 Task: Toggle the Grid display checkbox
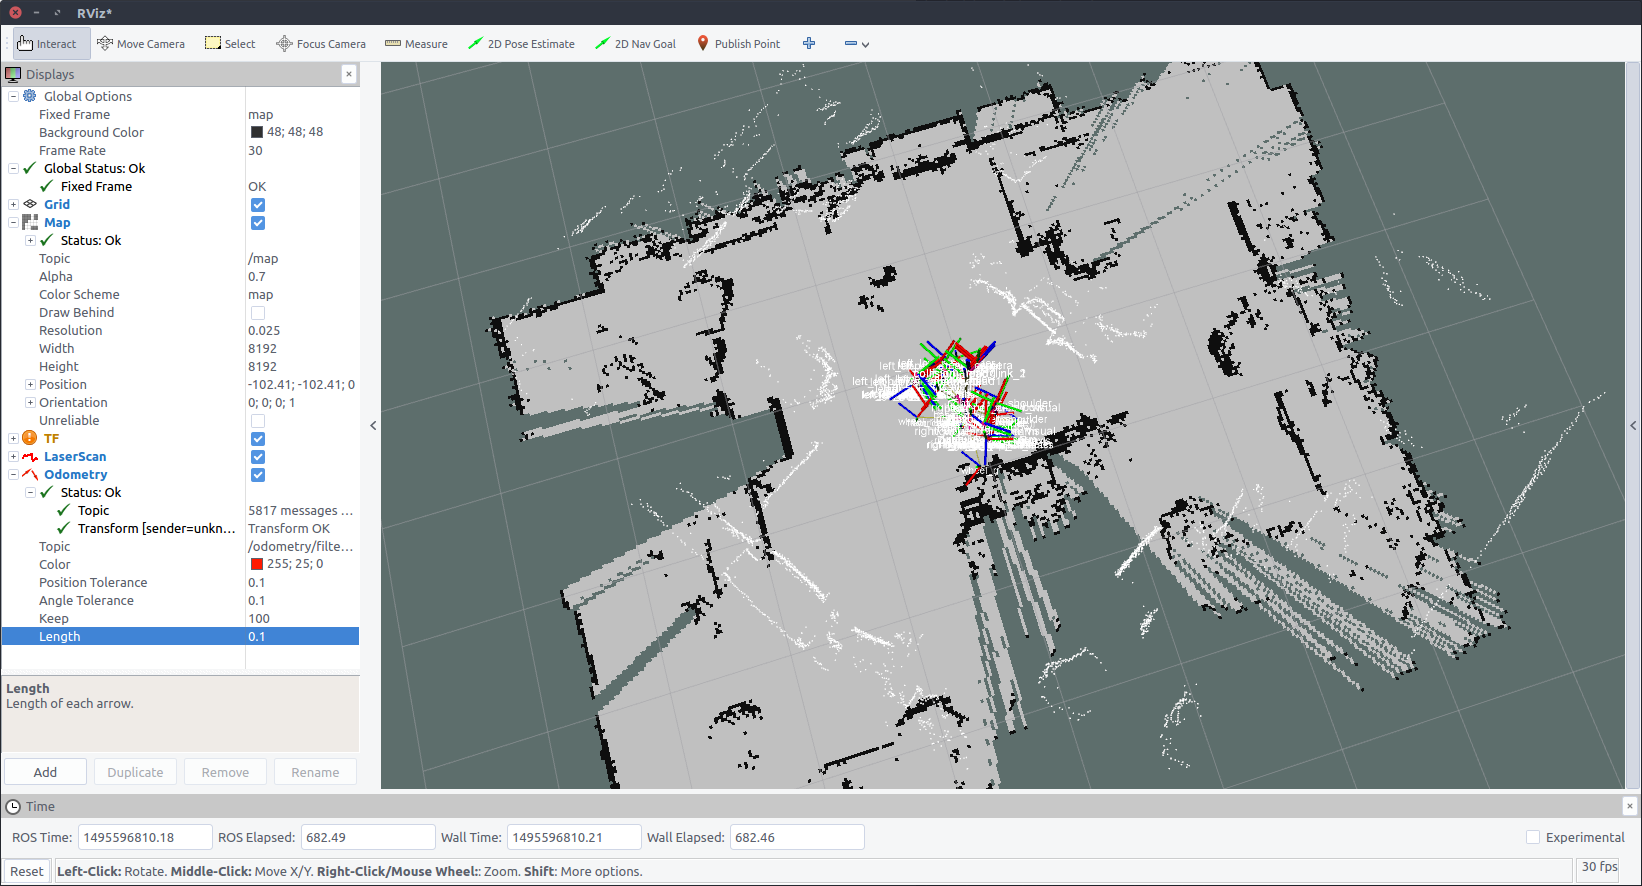[x=258, y=204]
